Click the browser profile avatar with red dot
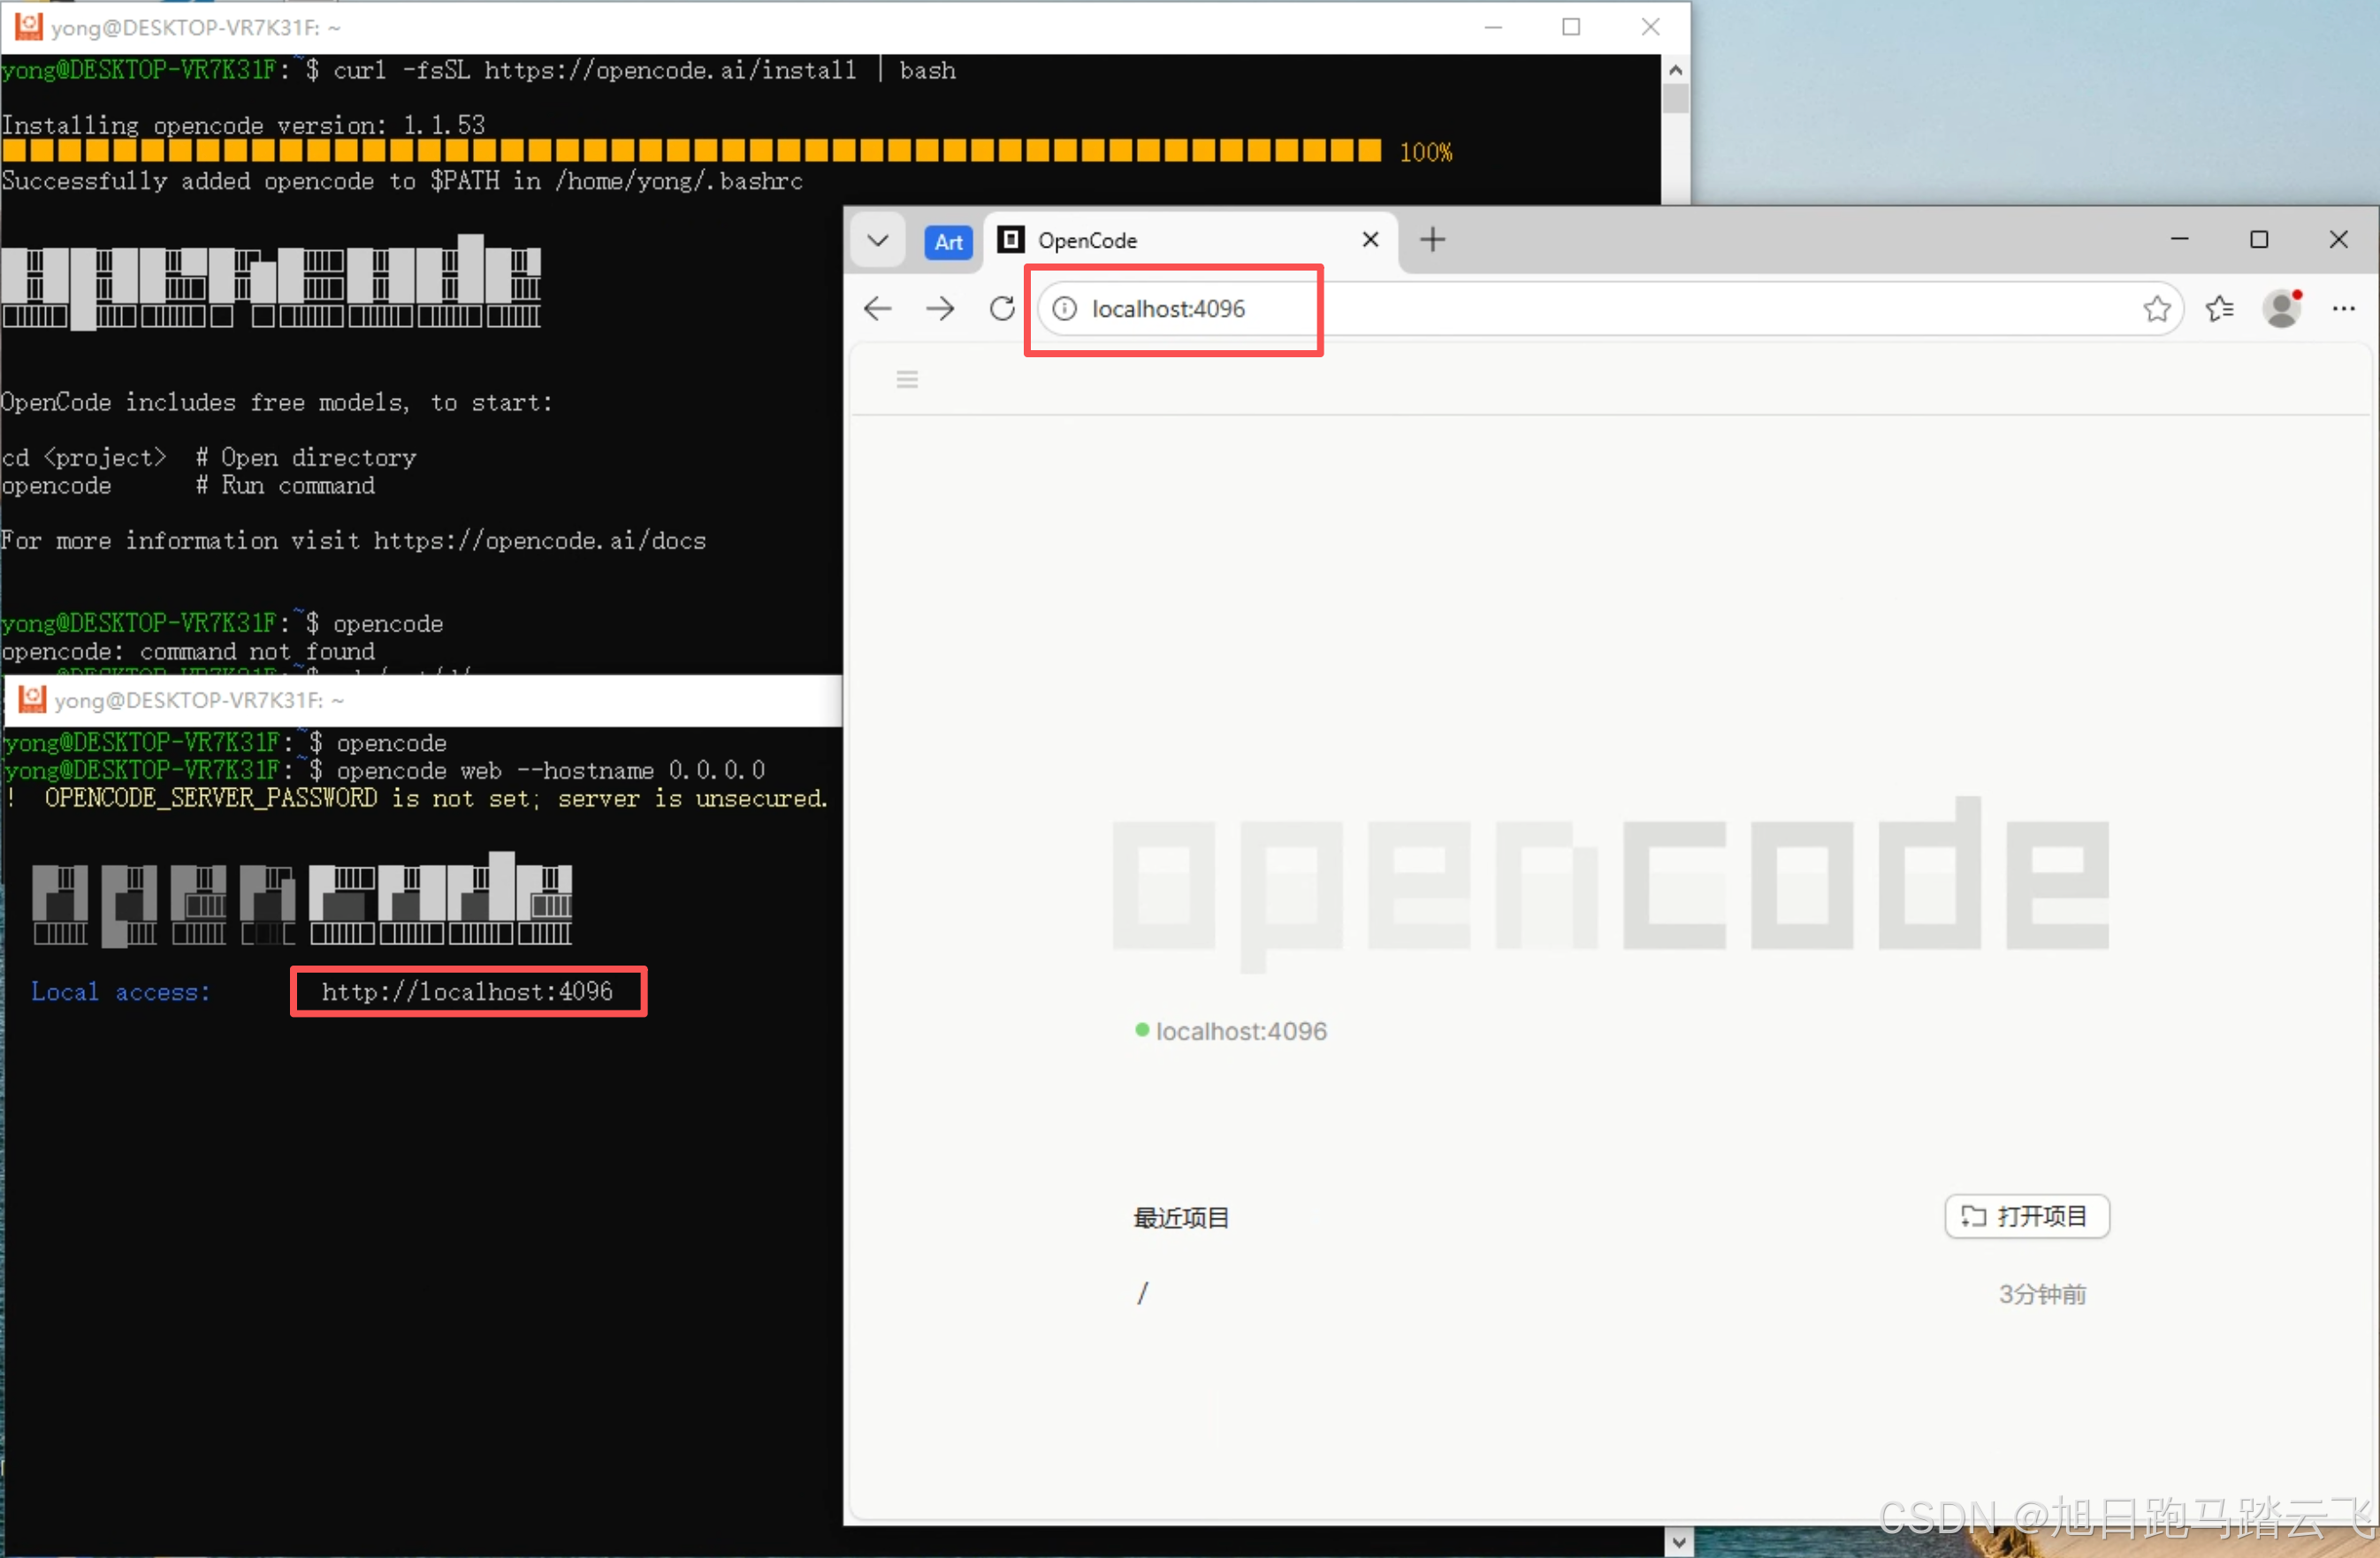Image resolution: width=2380 pixels, height=1558 pixels. point(2283,309)
